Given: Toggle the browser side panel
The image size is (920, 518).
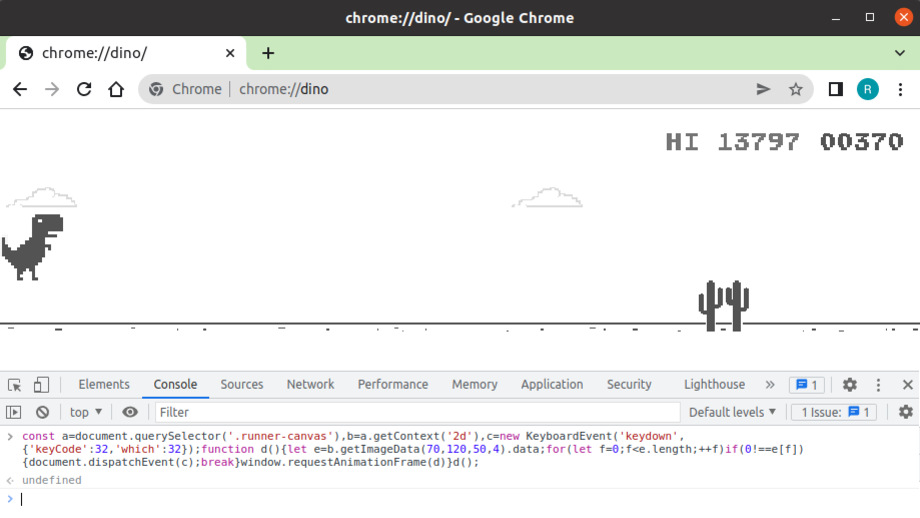Looking at the screenshot, I should 836,89.
